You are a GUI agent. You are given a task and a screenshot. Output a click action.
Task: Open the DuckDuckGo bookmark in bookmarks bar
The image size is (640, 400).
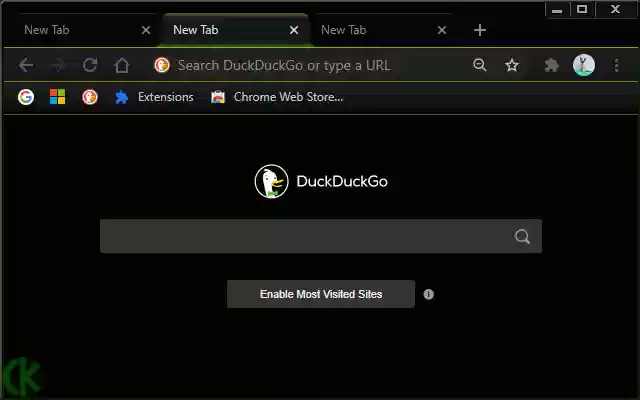(90, 97)
